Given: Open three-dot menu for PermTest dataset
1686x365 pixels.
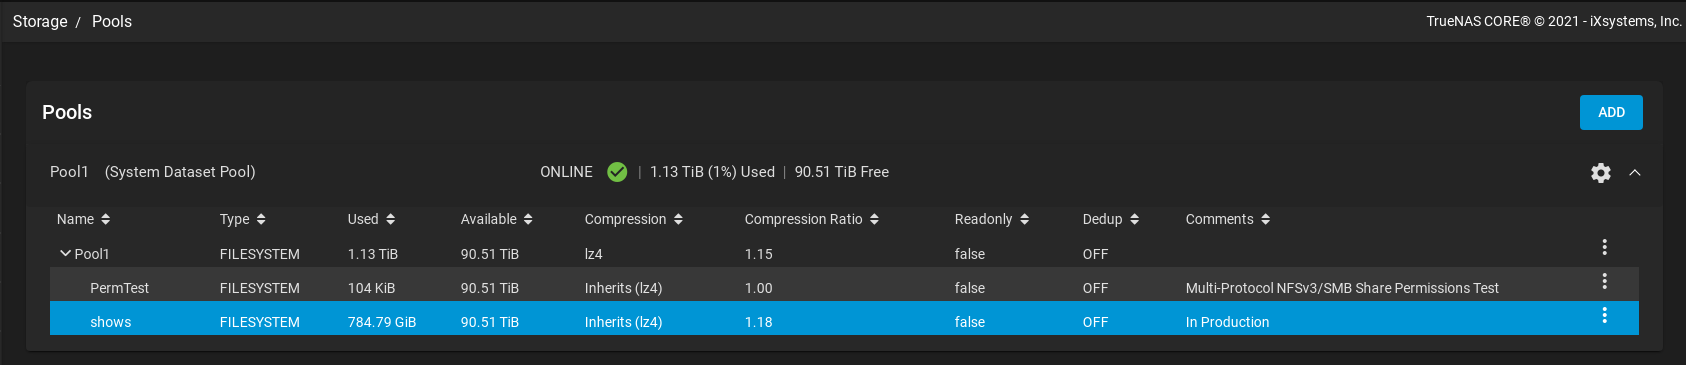Looking at the screenshot, I should point(1604,281).
